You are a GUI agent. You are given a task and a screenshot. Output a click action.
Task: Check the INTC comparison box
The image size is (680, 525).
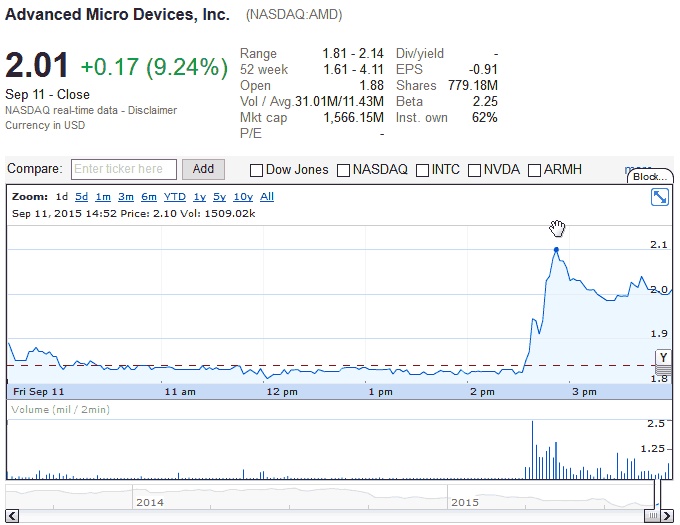(422, 170)
